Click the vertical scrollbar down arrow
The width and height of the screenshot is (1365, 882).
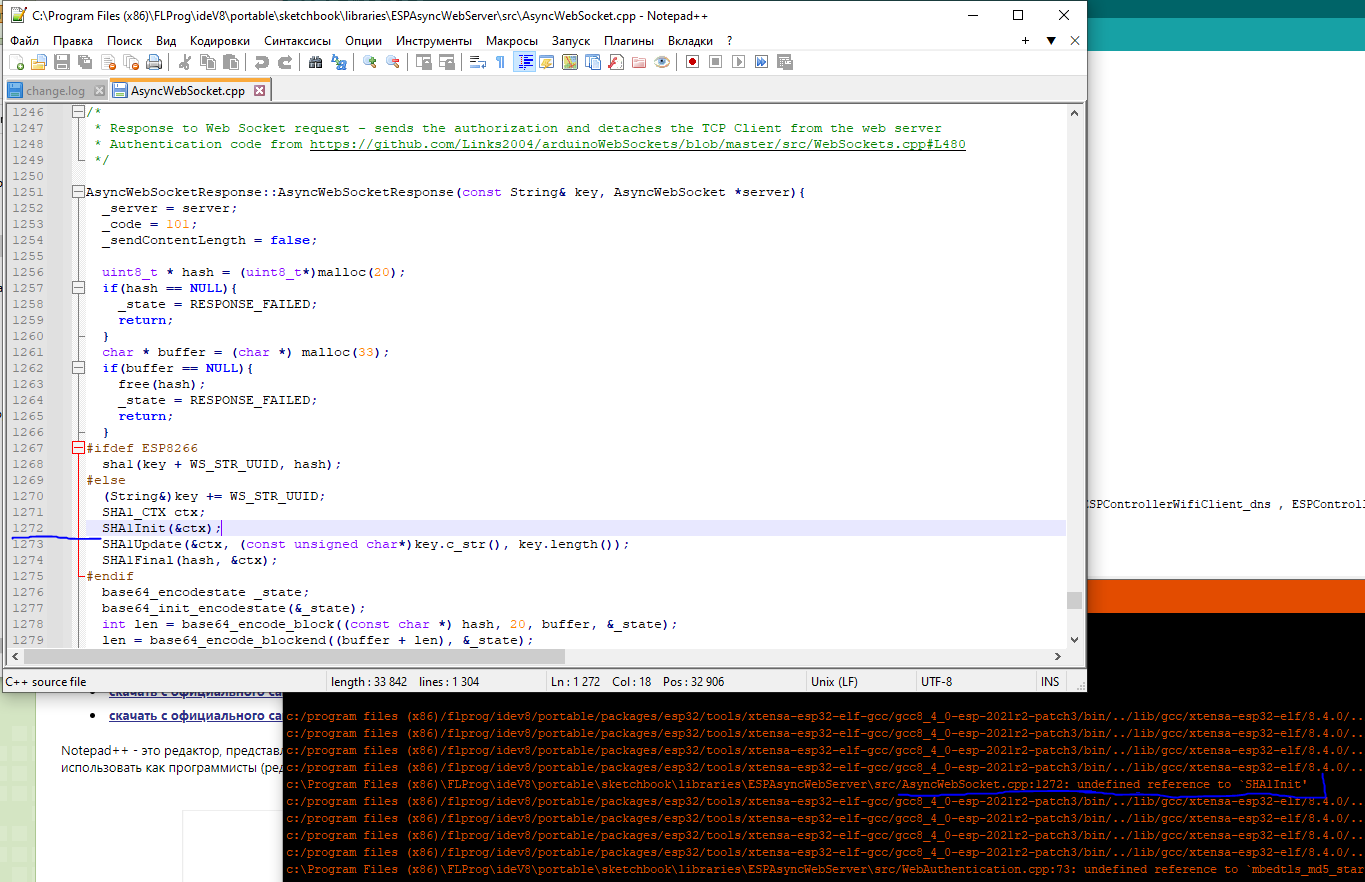[x=1075, y=640]
